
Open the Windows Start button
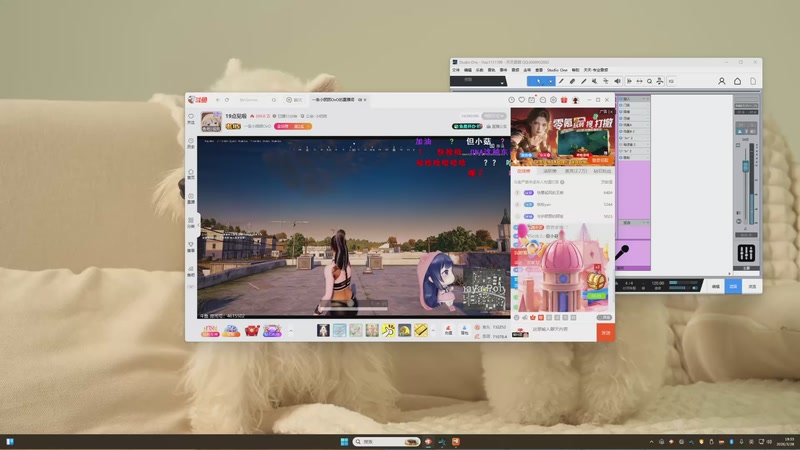coord(344,442)
